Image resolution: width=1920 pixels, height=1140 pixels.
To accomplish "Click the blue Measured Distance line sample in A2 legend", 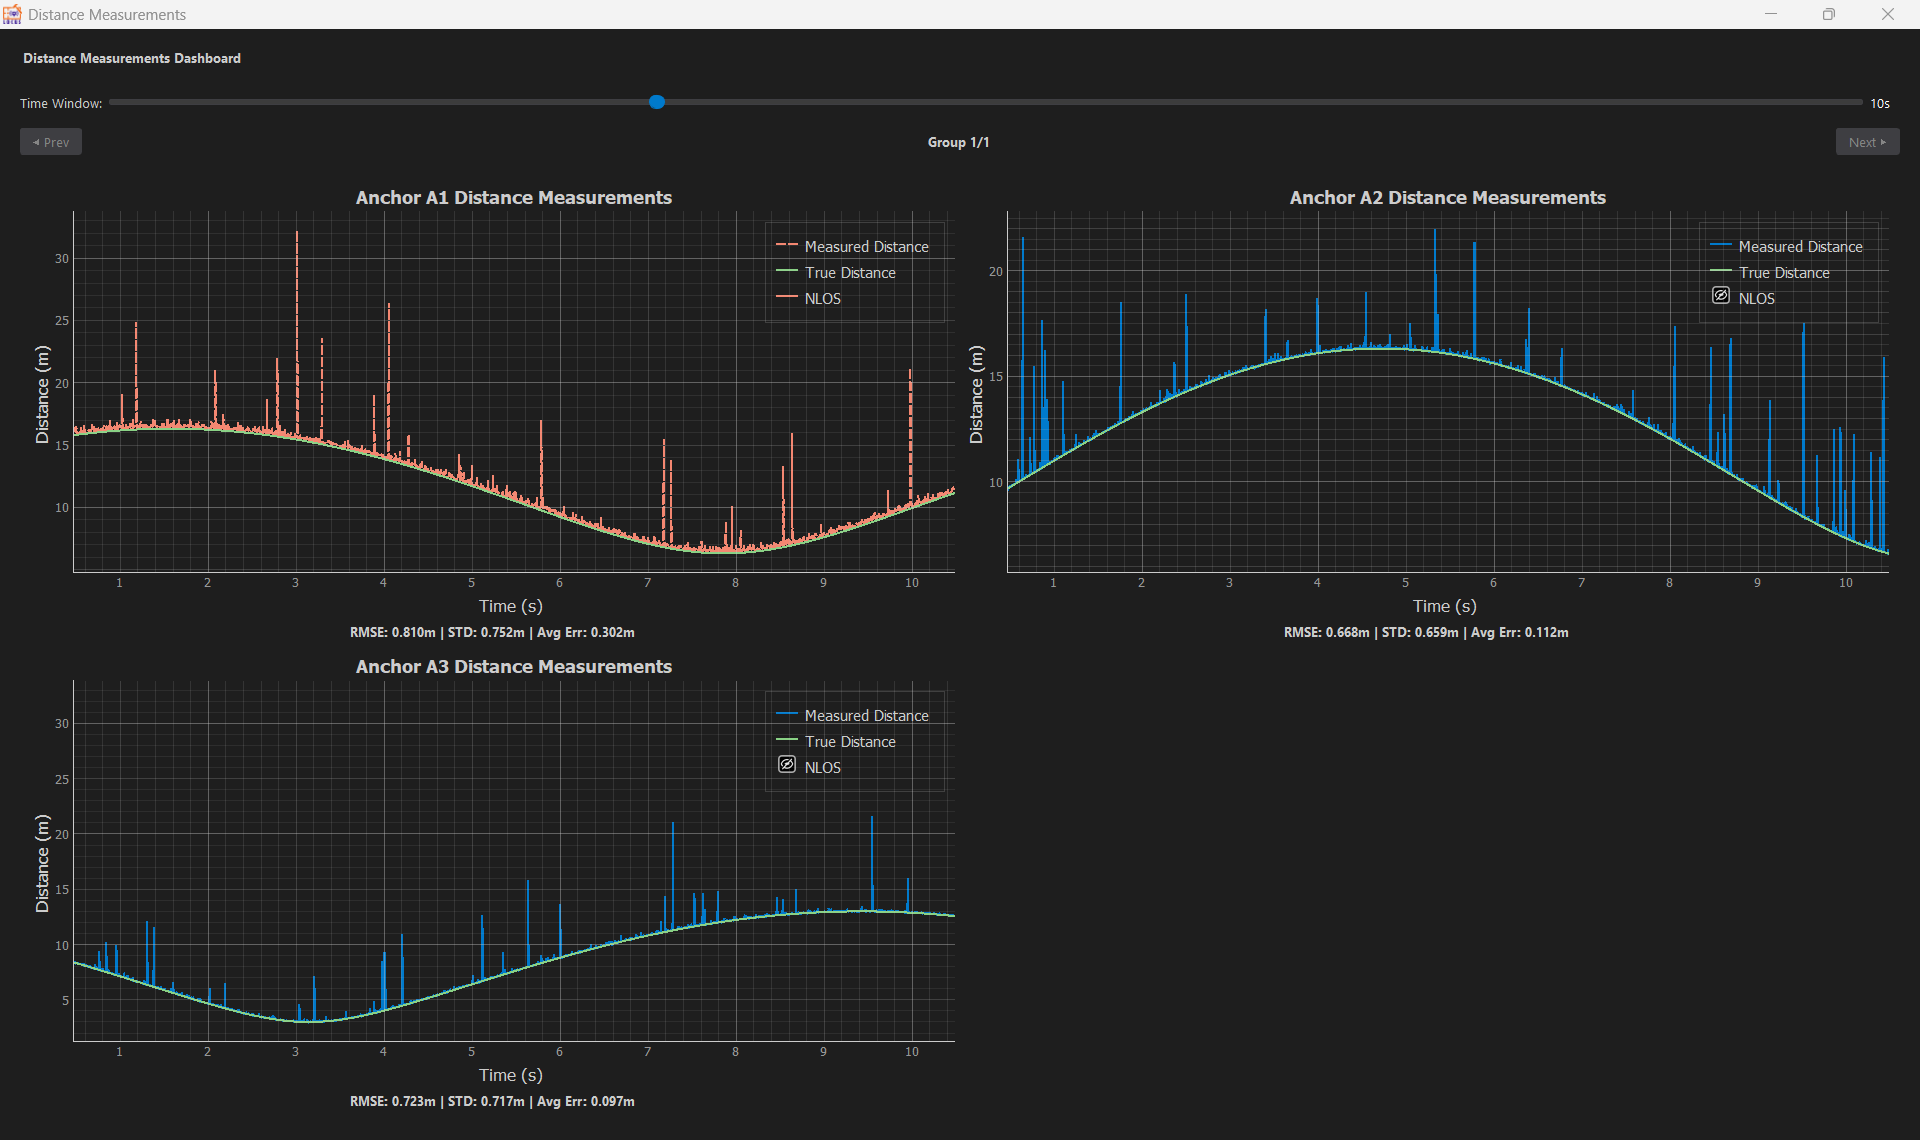I will pyautogui.click(x=1721, y=245).
